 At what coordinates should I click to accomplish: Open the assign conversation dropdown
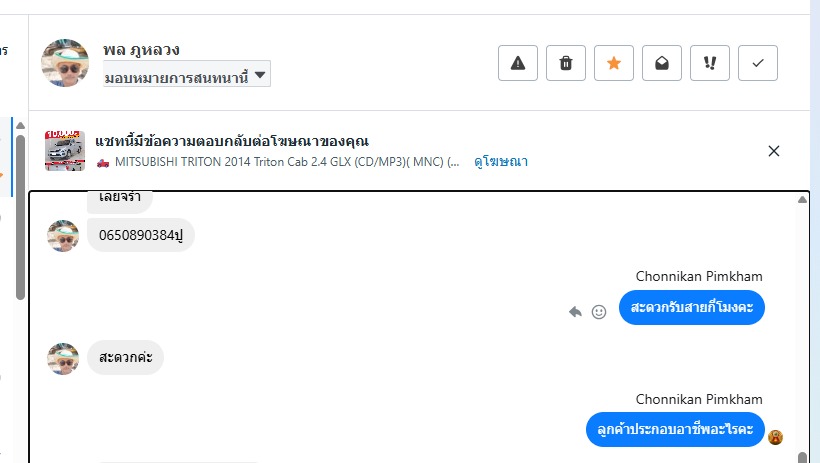click(186, 74)
